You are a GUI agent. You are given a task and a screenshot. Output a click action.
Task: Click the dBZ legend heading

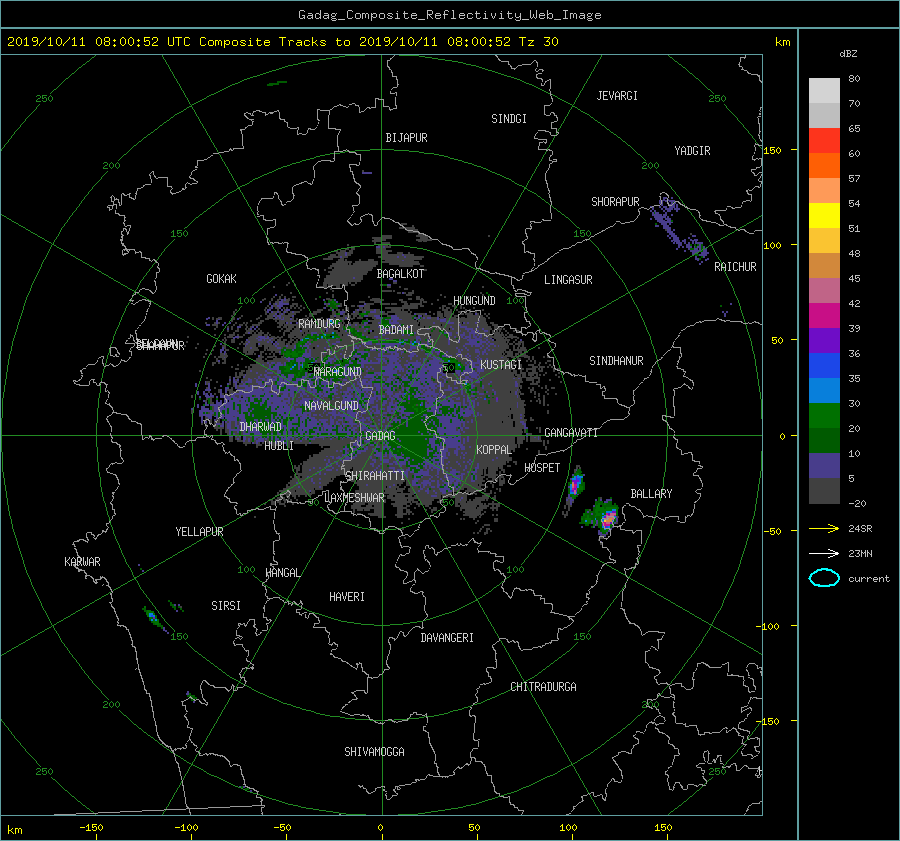point(848,54)
